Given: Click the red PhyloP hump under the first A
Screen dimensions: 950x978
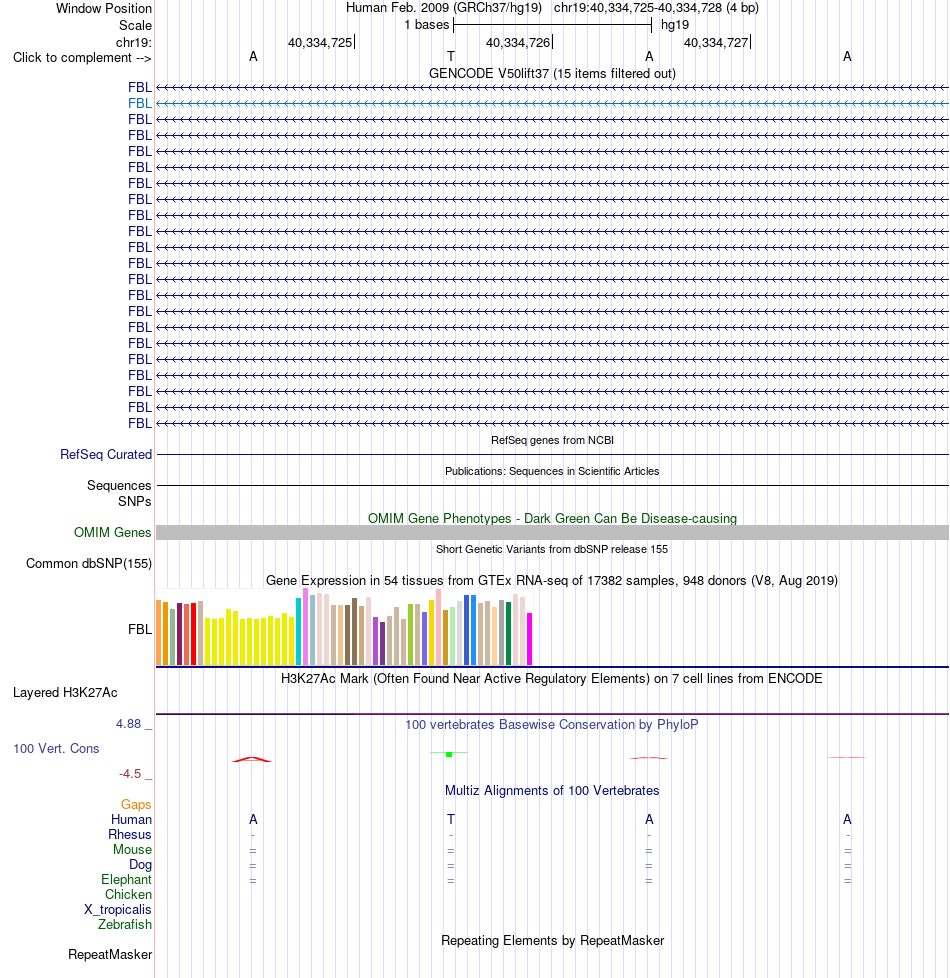Looking at the screenshot, I should coord(252,760).
